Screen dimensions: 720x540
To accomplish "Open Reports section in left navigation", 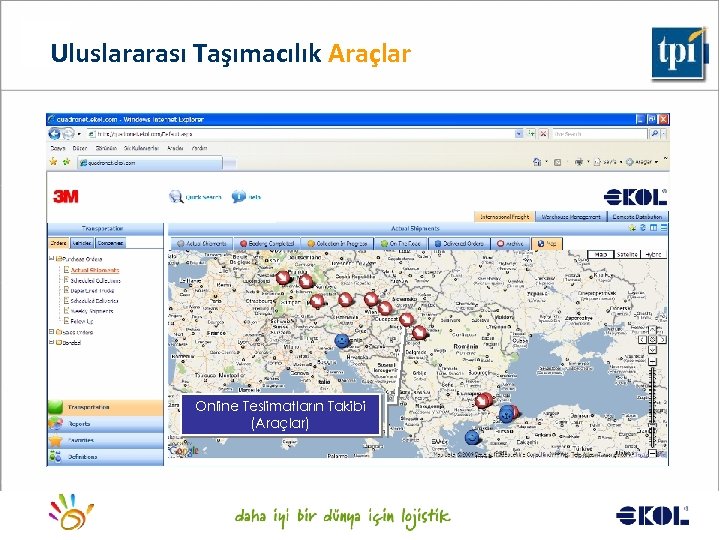I will coord(105,424).
